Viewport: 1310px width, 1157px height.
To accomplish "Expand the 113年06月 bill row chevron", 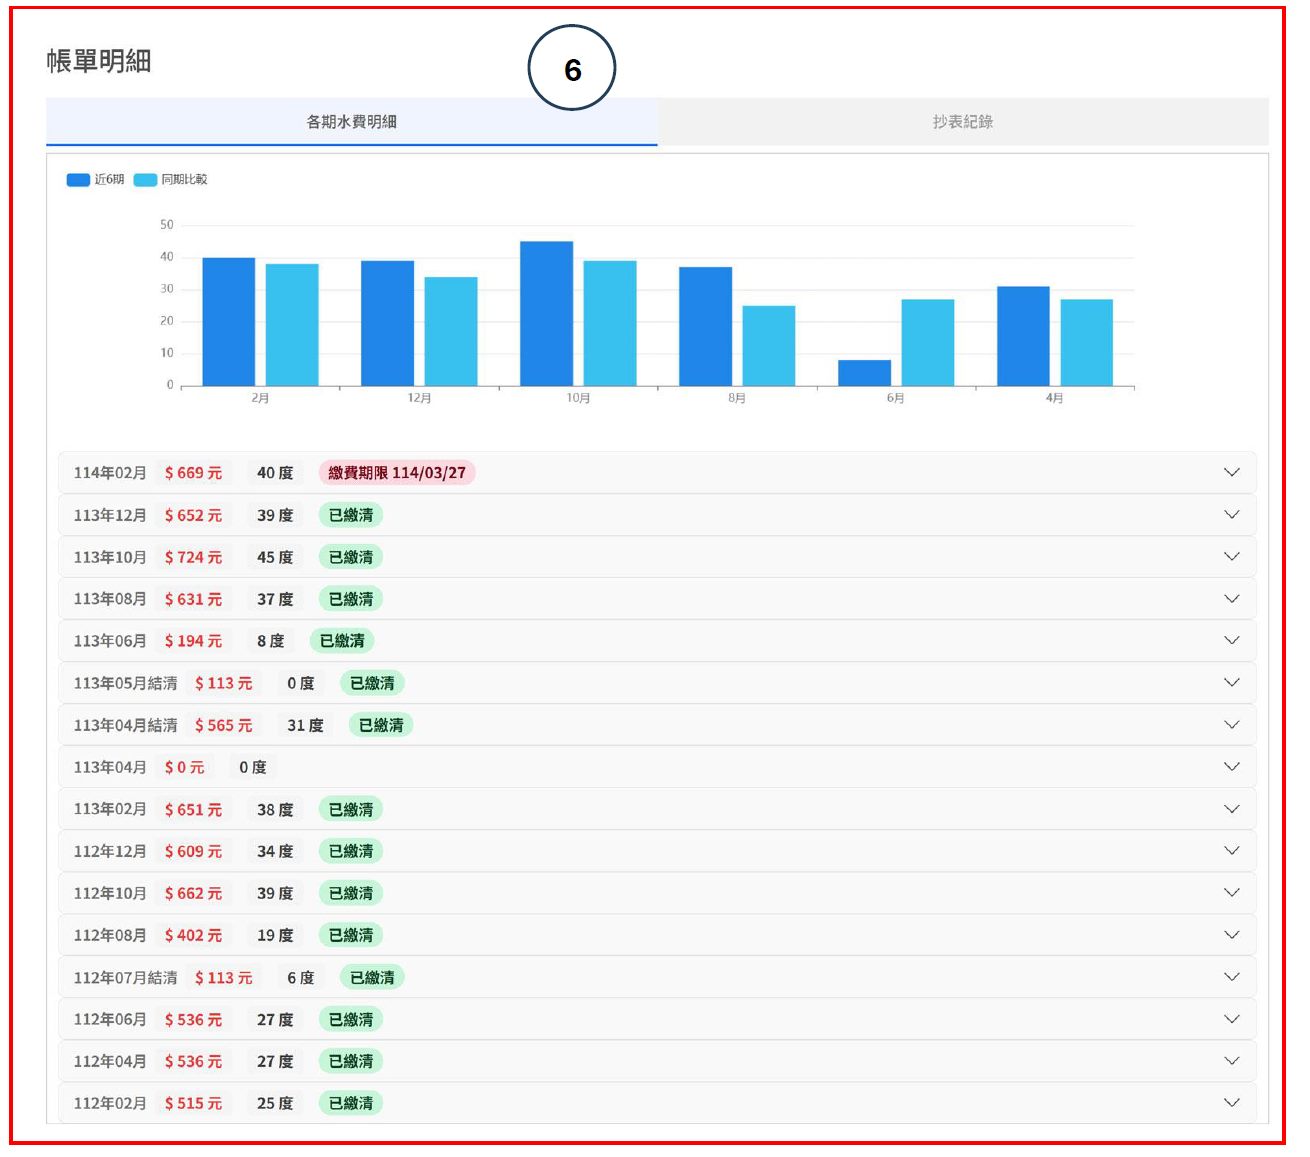I will [1232, 640].
